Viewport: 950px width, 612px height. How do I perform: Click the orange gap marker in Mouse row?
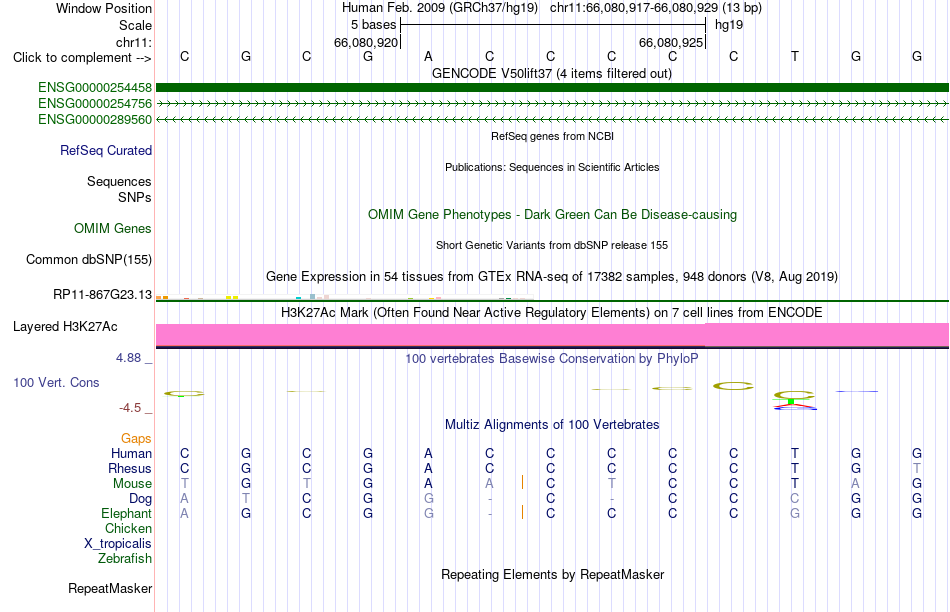point(522,482)
